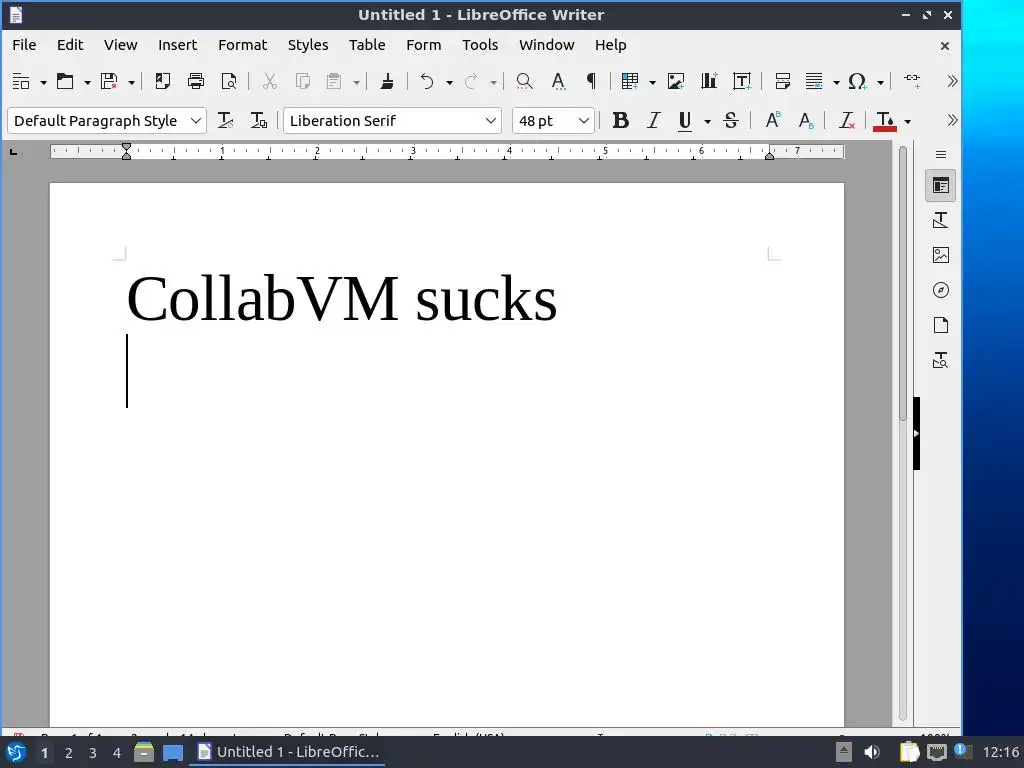This screenshot has height=768, width=1024.
Task: Expand Formatting toolbar overflow chevron
Action: click(x=952, y=120)
